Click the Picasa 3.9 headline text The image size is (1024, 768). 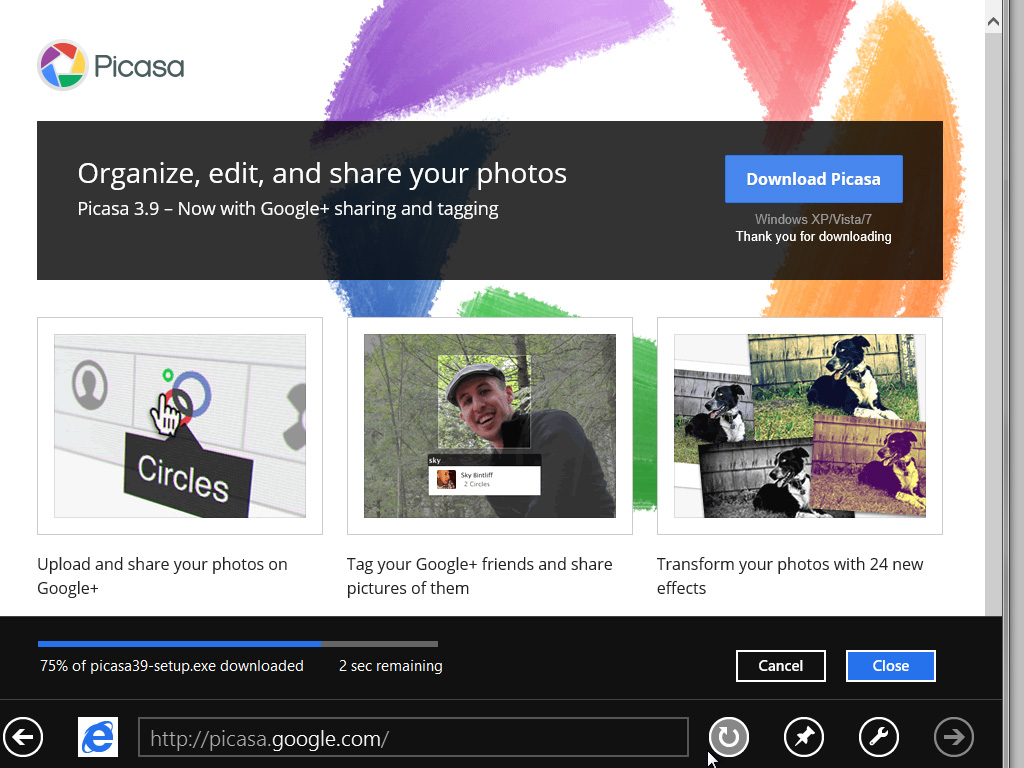[288, 208]
